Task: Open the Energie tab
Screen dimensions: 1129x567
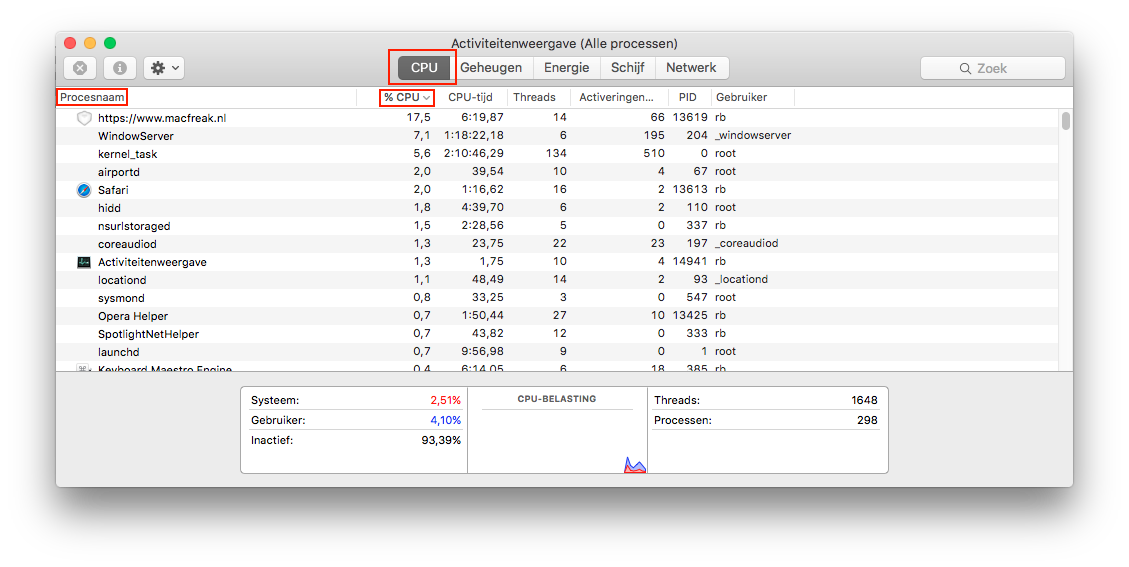Action: [567, 68]
